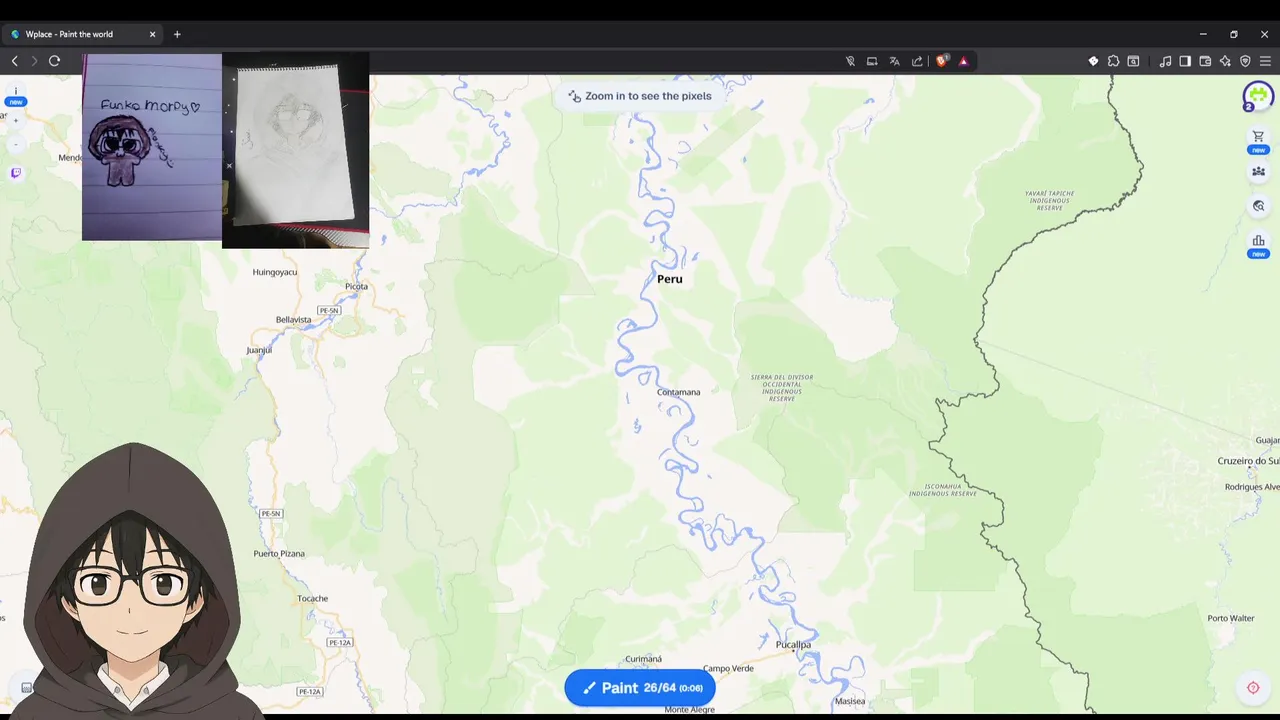Open the music note playlist icon
This screenshot has width=1280, height=720.
pos(1165,61)
